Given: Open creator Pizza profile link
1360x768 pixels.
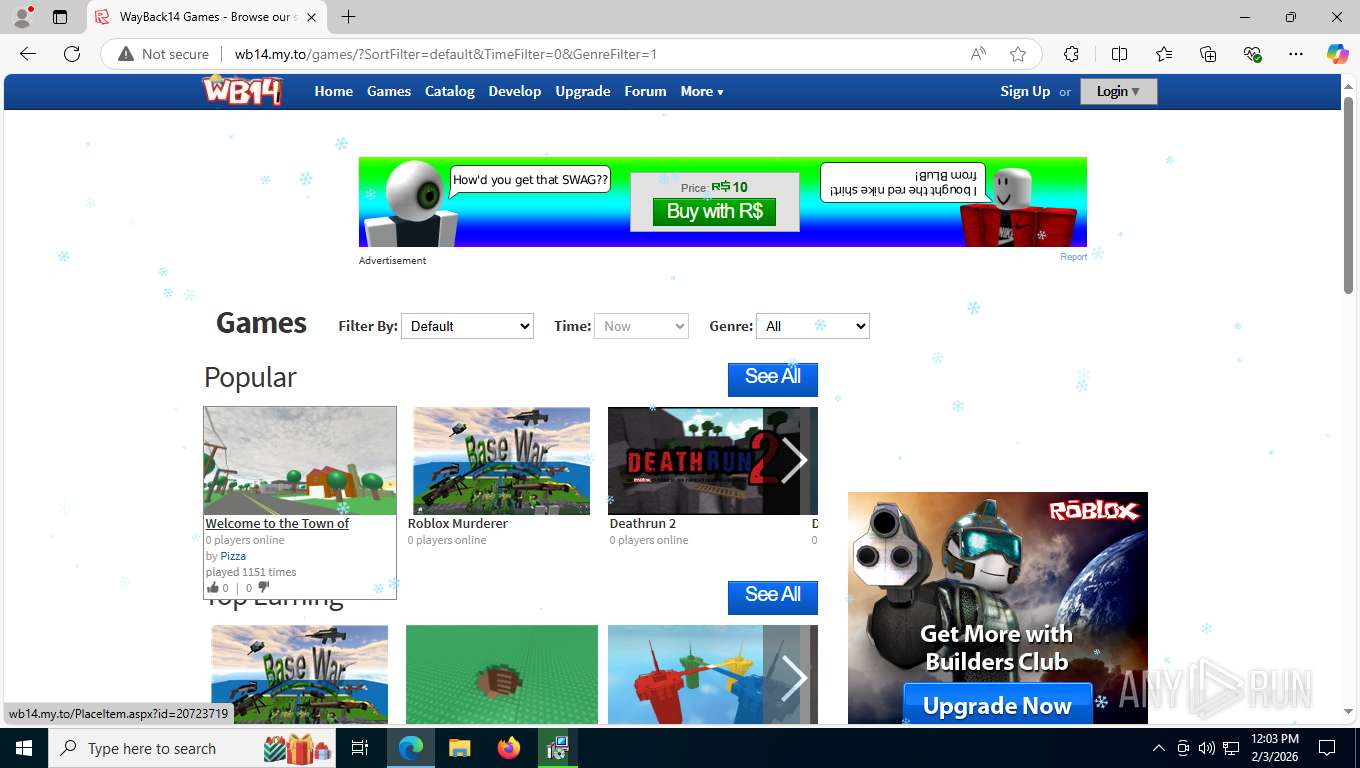Looking at the screenshot, I should click(233, 556).
